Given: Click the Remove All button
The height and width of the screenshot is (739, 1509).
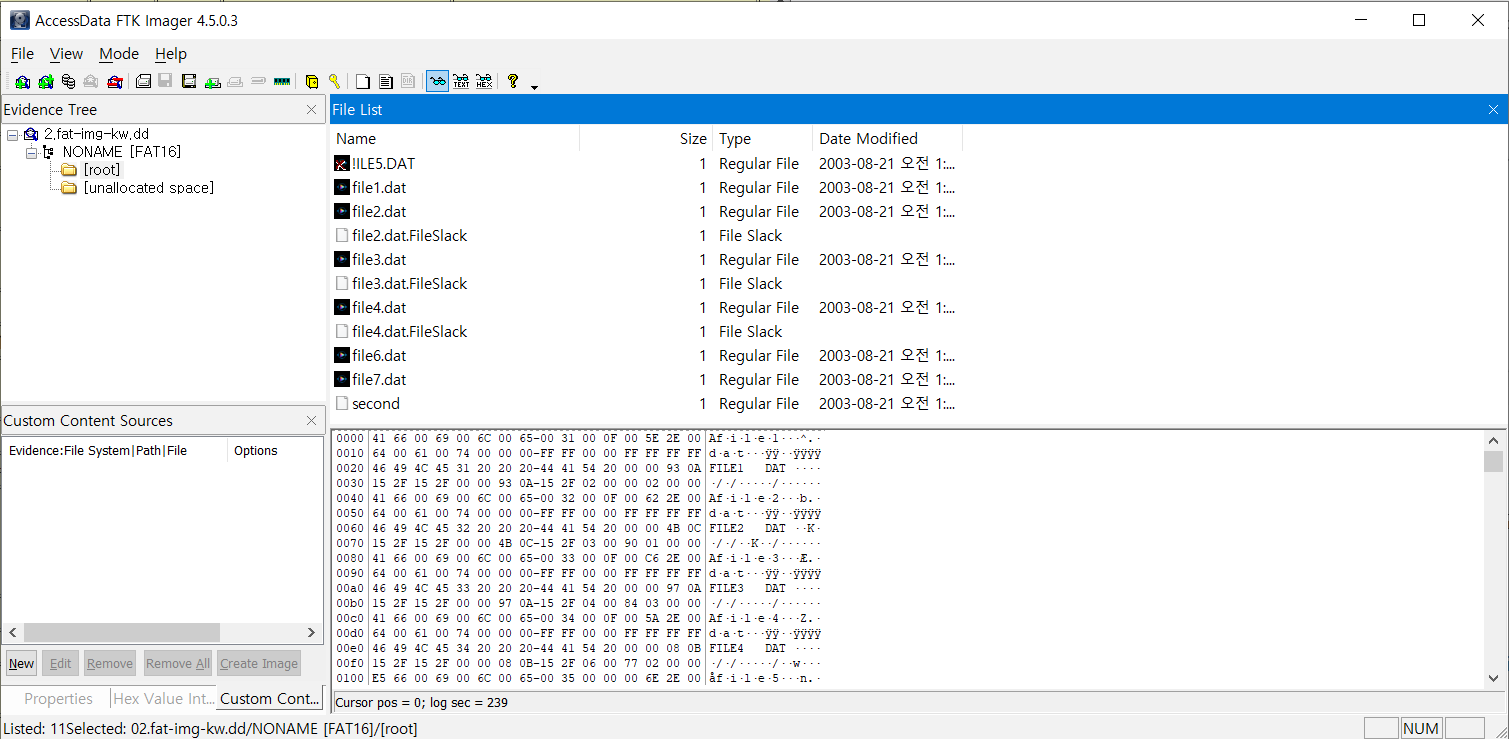Looking at the screenshot, I should click(177, 663).
